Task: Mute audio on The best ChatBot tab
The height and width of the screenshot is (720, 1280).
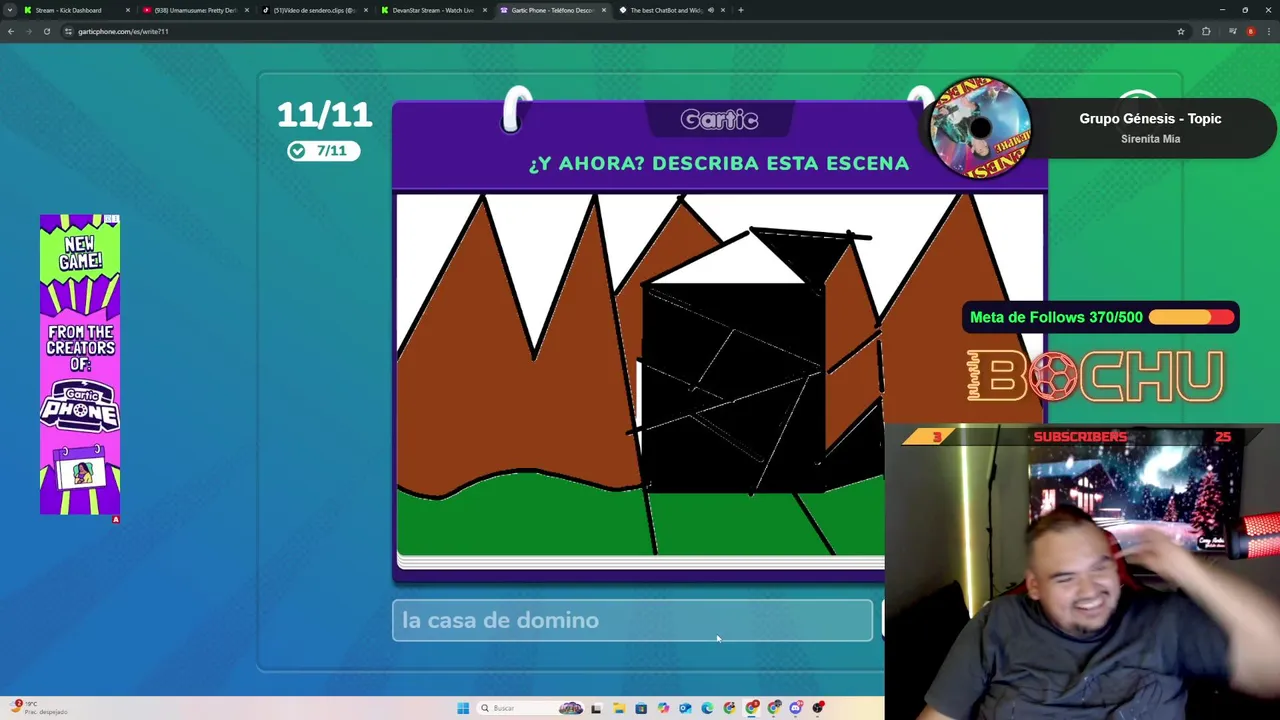Action: (711, 10)
